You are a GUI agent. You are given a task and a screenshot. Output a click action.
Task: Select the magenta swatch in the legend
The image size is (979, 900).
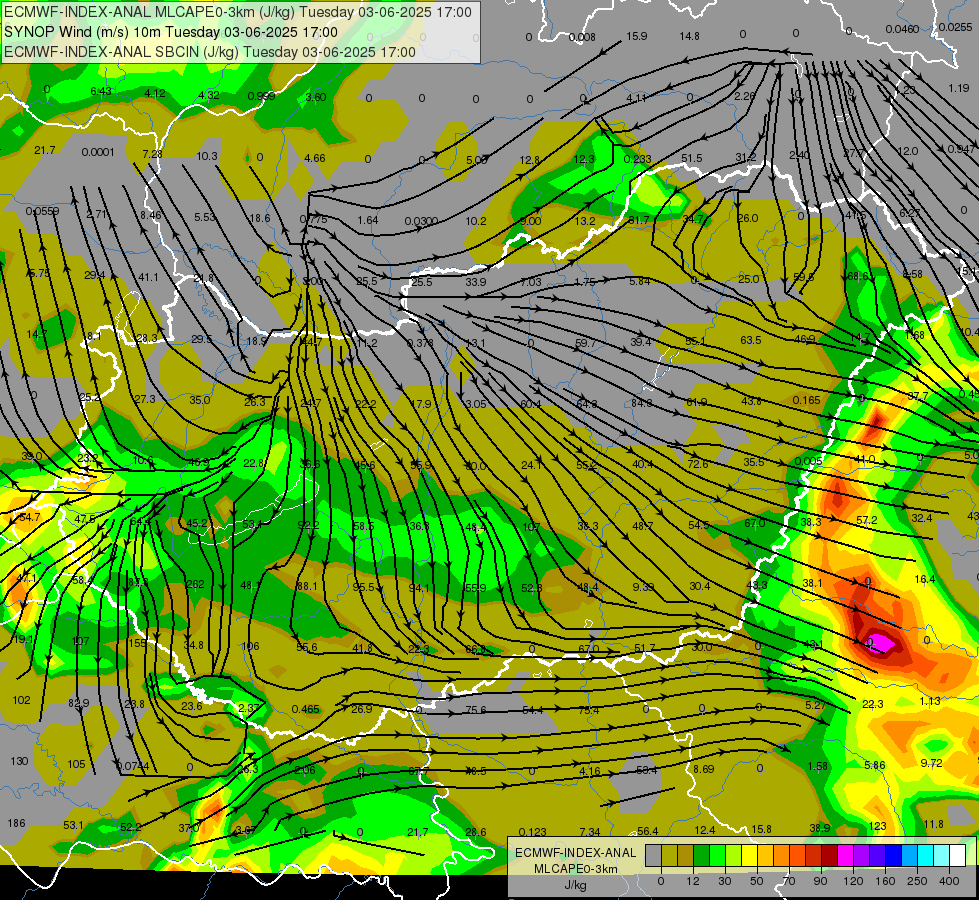(845, 856)
